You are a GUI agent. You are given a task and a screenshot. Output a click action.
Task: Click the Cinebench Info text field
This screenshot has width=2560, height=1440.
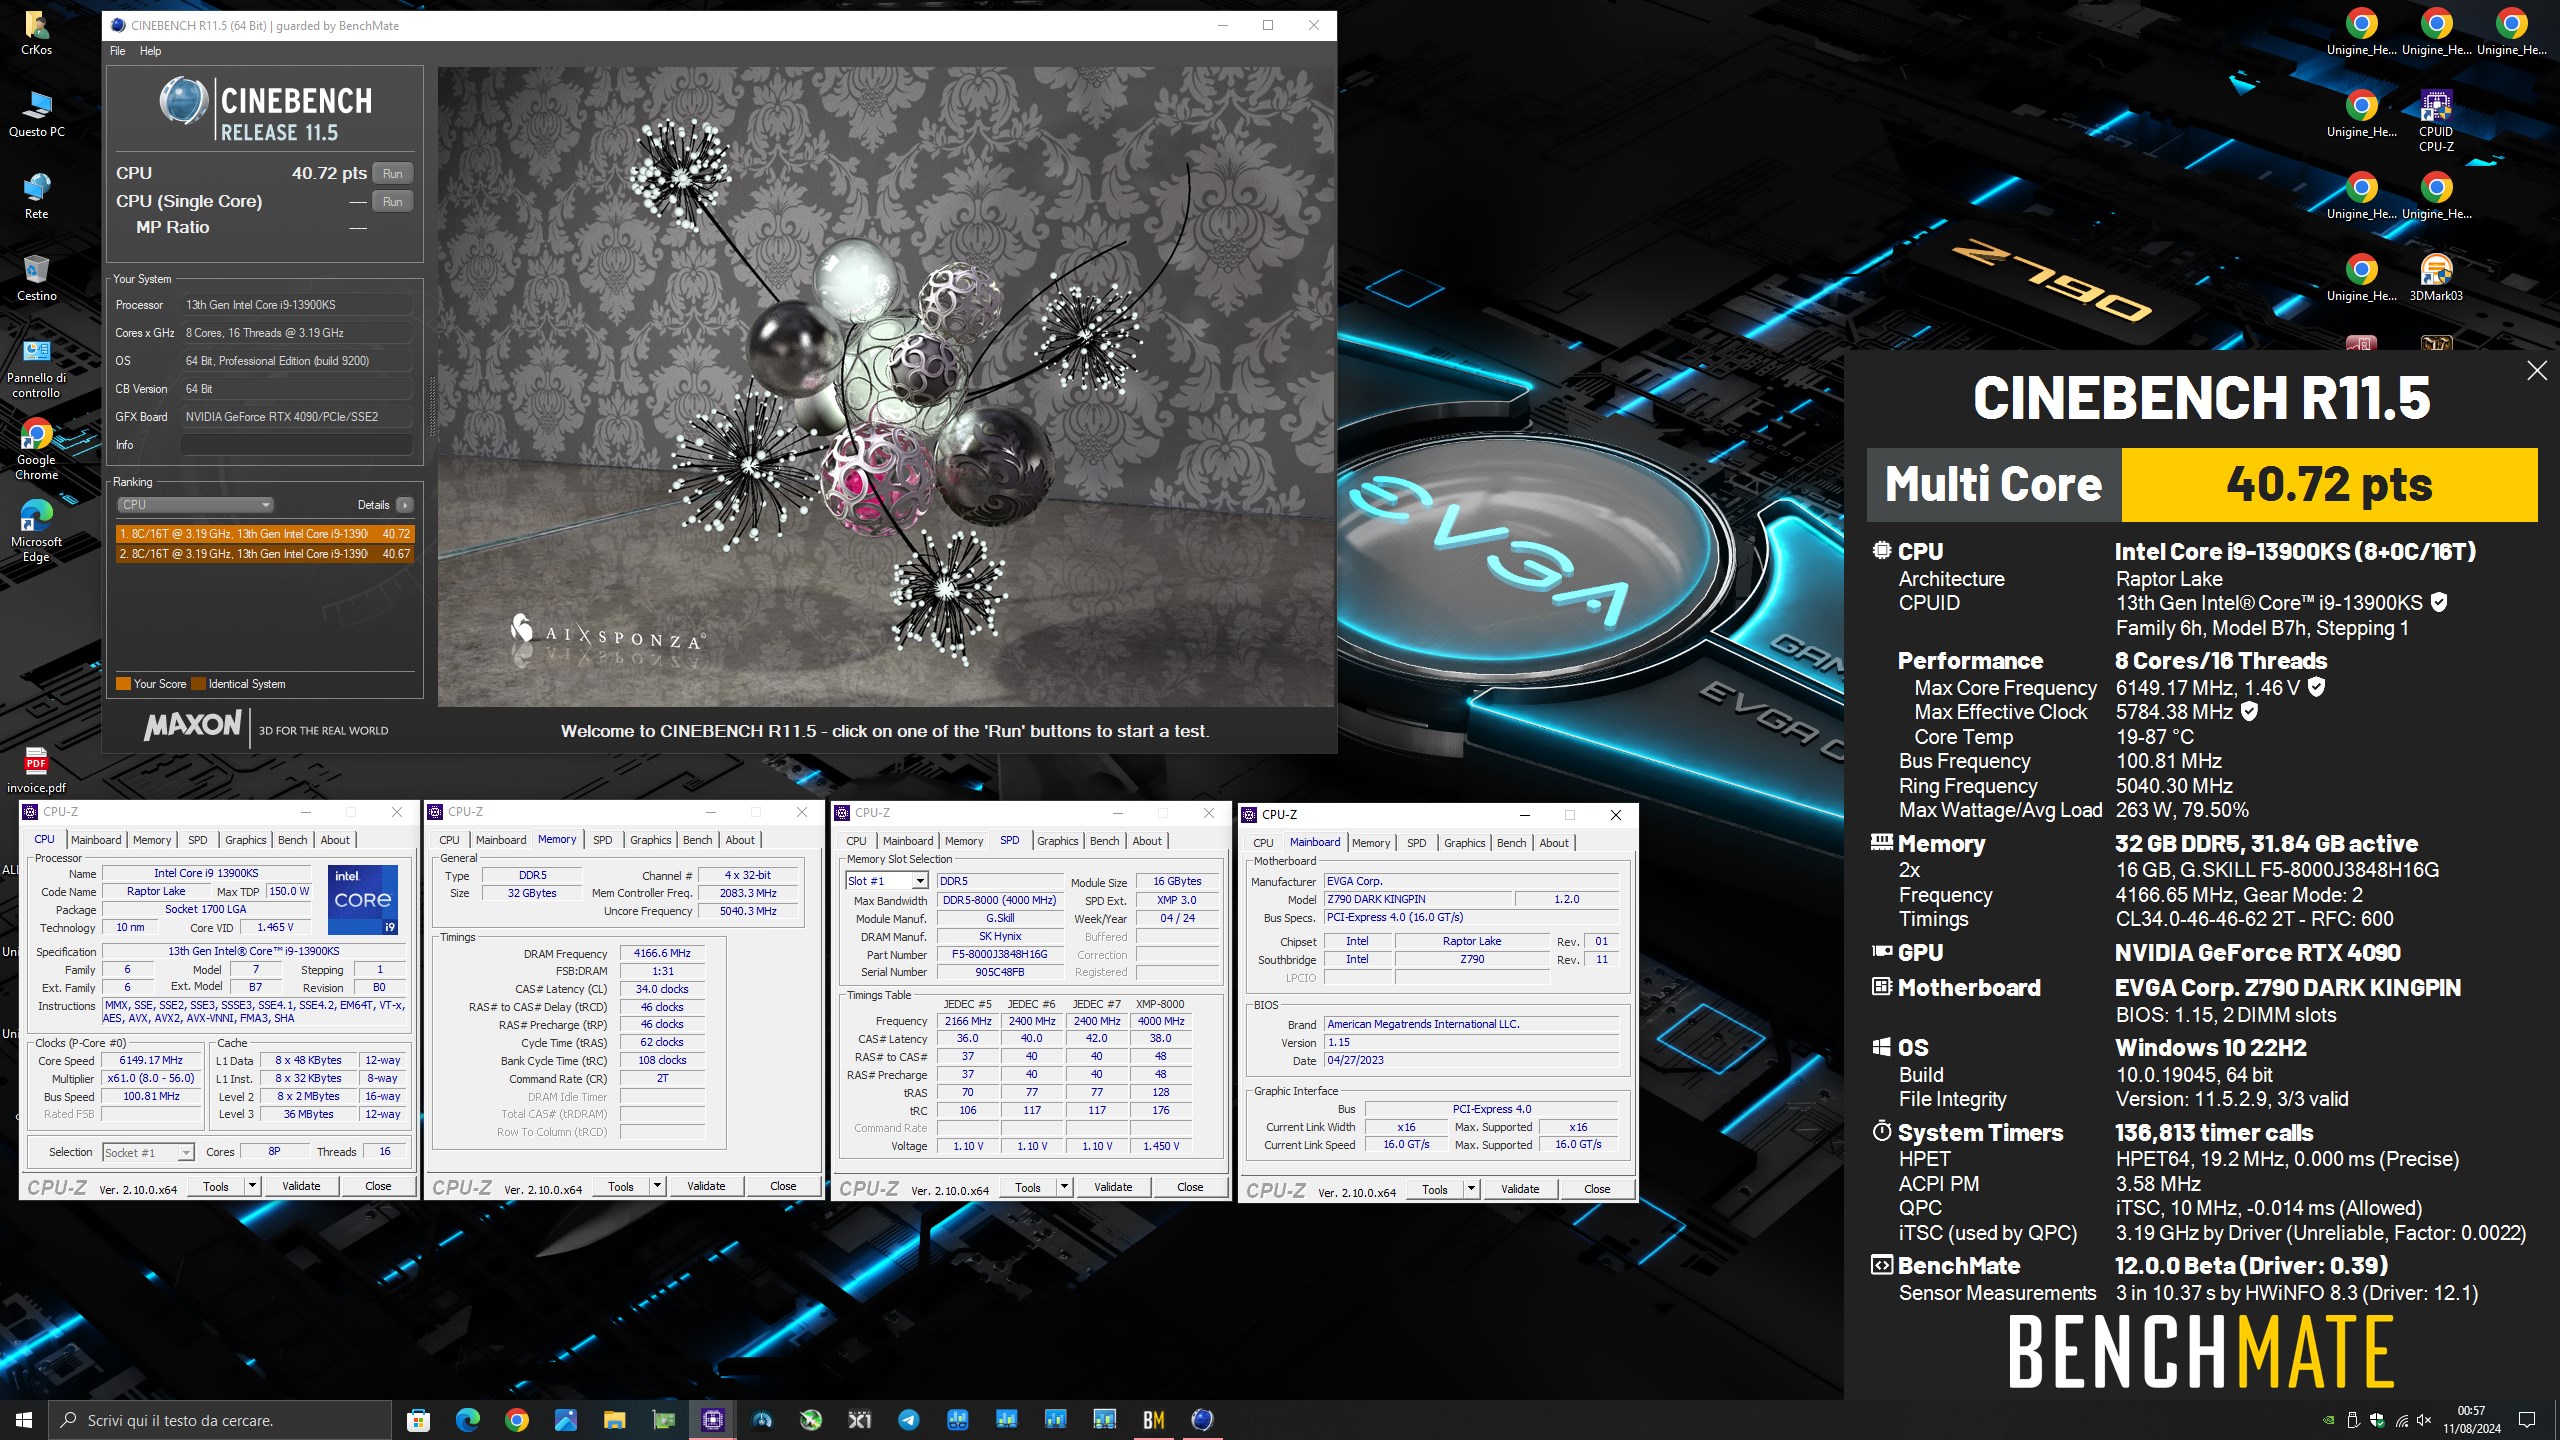point(297,445)
